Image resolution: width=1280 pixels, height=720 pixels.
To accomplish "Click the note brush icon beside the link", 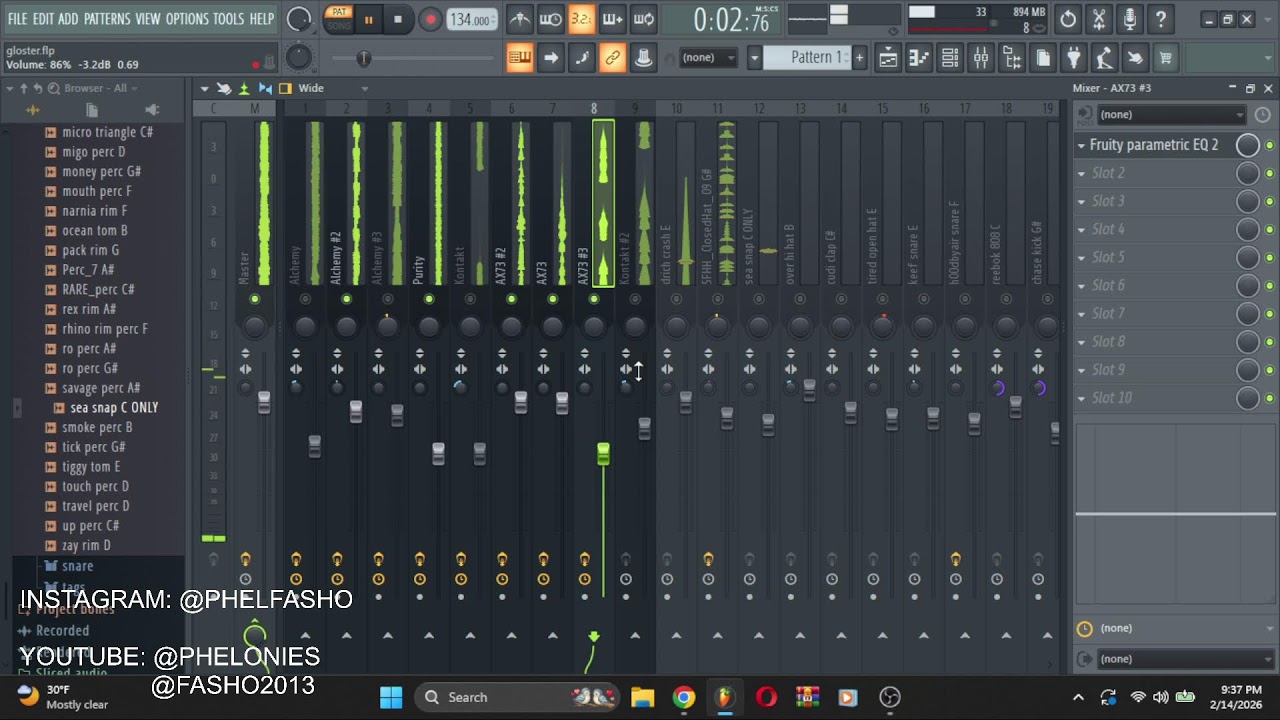I will pos(582,58).
